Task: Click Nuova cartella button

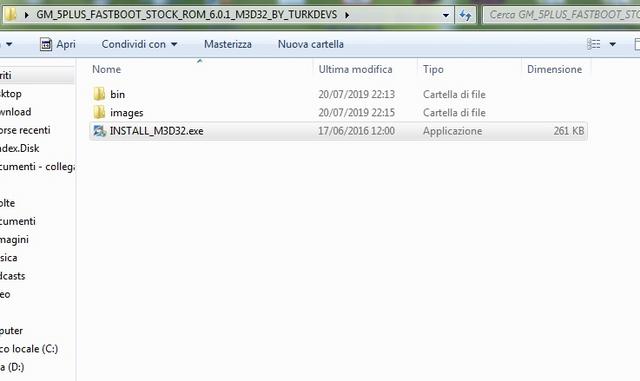Action: pyautogui.click(x=311, y=44)
